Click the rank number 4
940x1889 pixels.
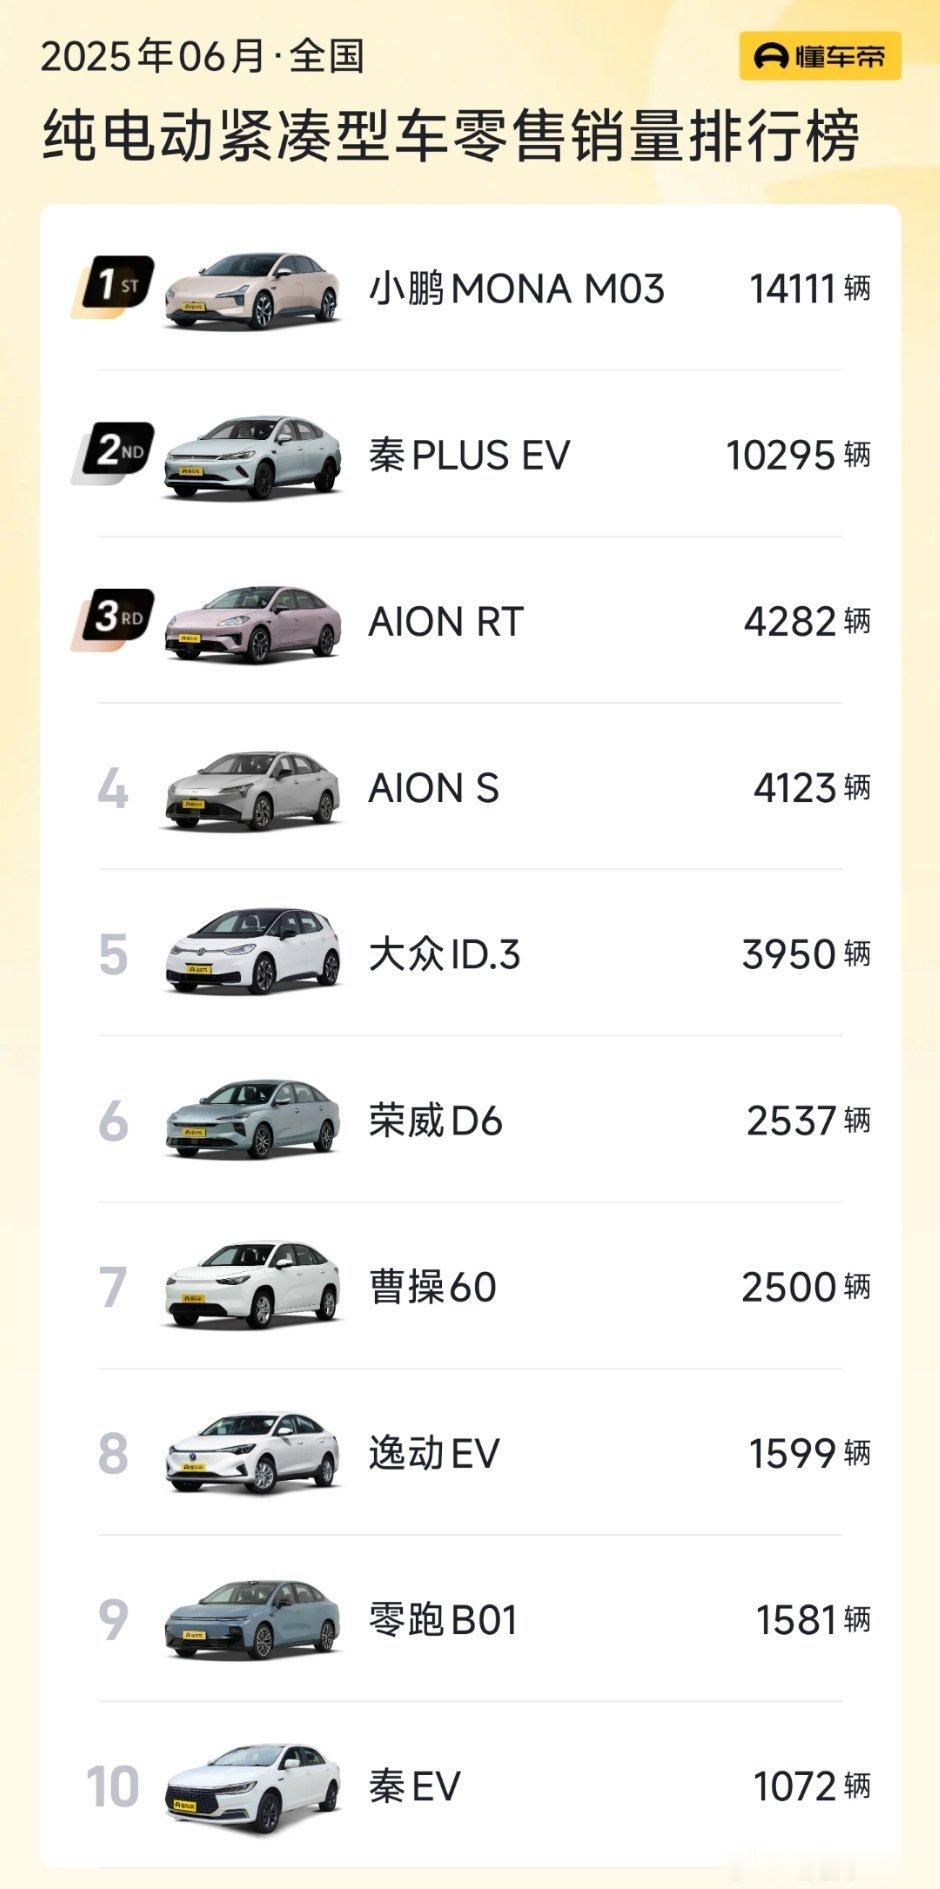(x=113, y=788)
